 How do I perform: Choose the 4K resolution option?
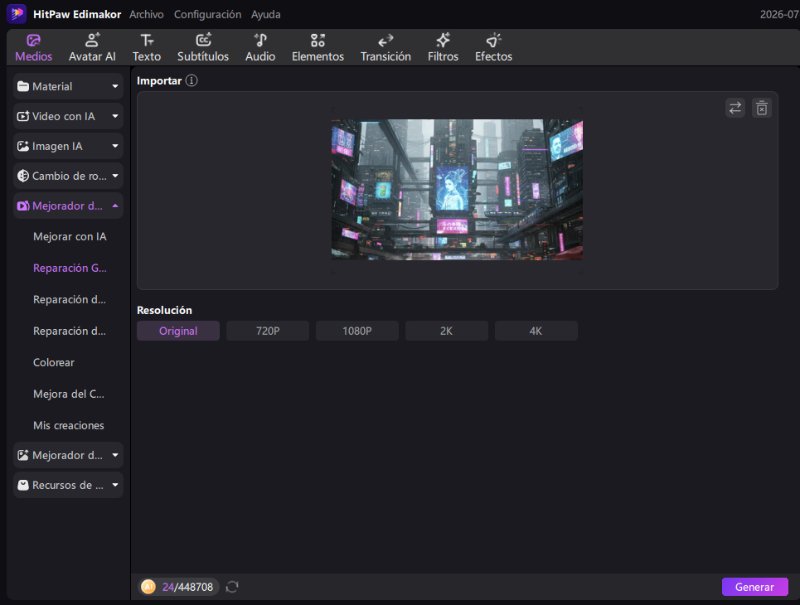point(536,331)
